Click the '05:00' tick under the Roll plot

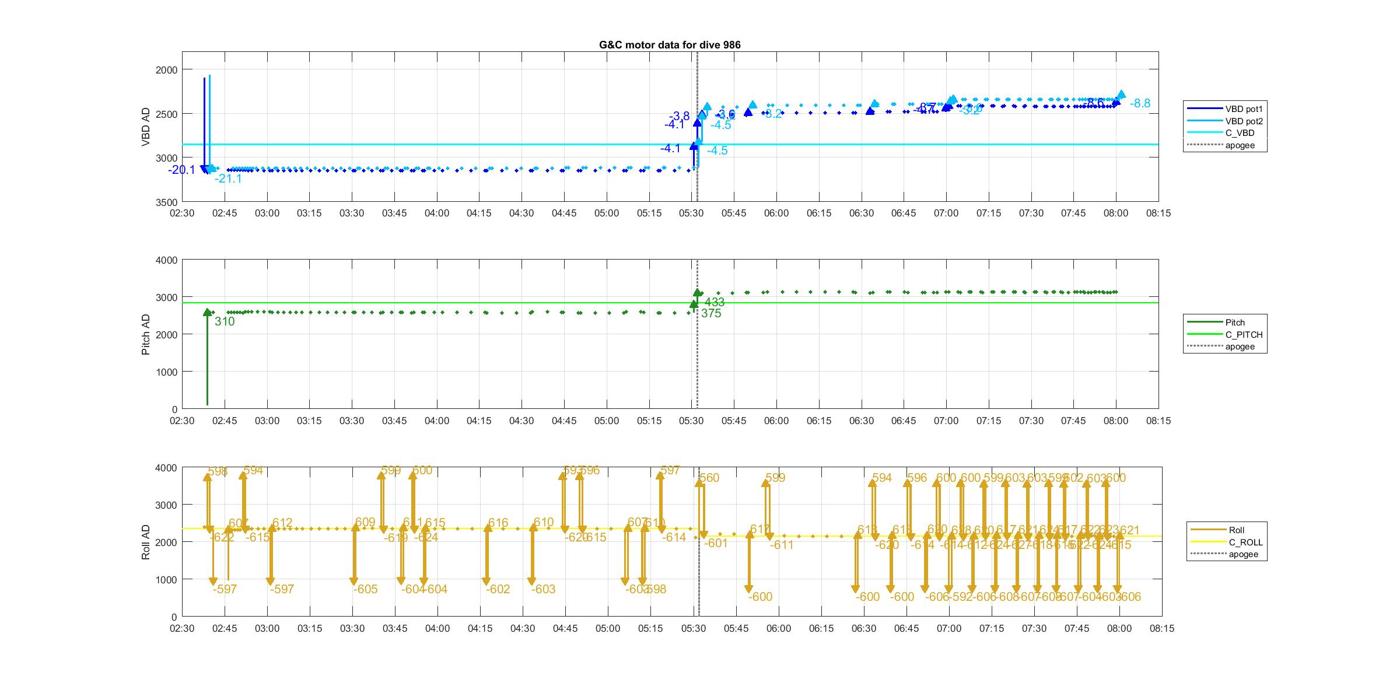pyautogui.click(x=608, y=628)
